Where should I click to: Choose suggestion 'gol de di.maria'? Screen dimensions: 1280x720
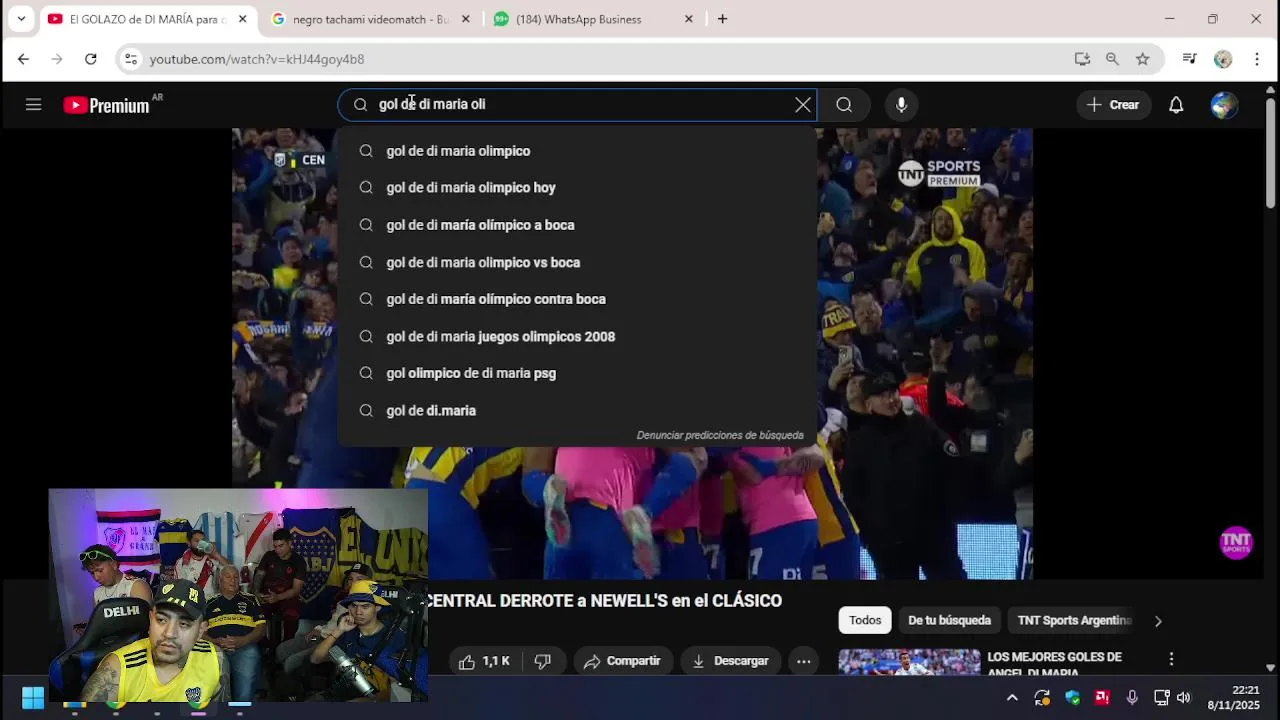tap(576, 410)
